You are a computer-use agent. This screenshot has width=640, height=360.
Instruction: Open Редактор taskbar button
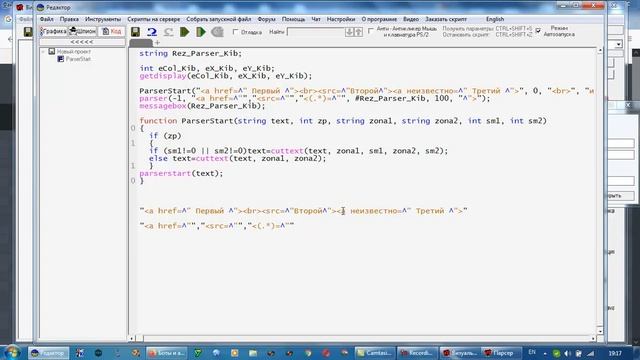coord(49,353)
